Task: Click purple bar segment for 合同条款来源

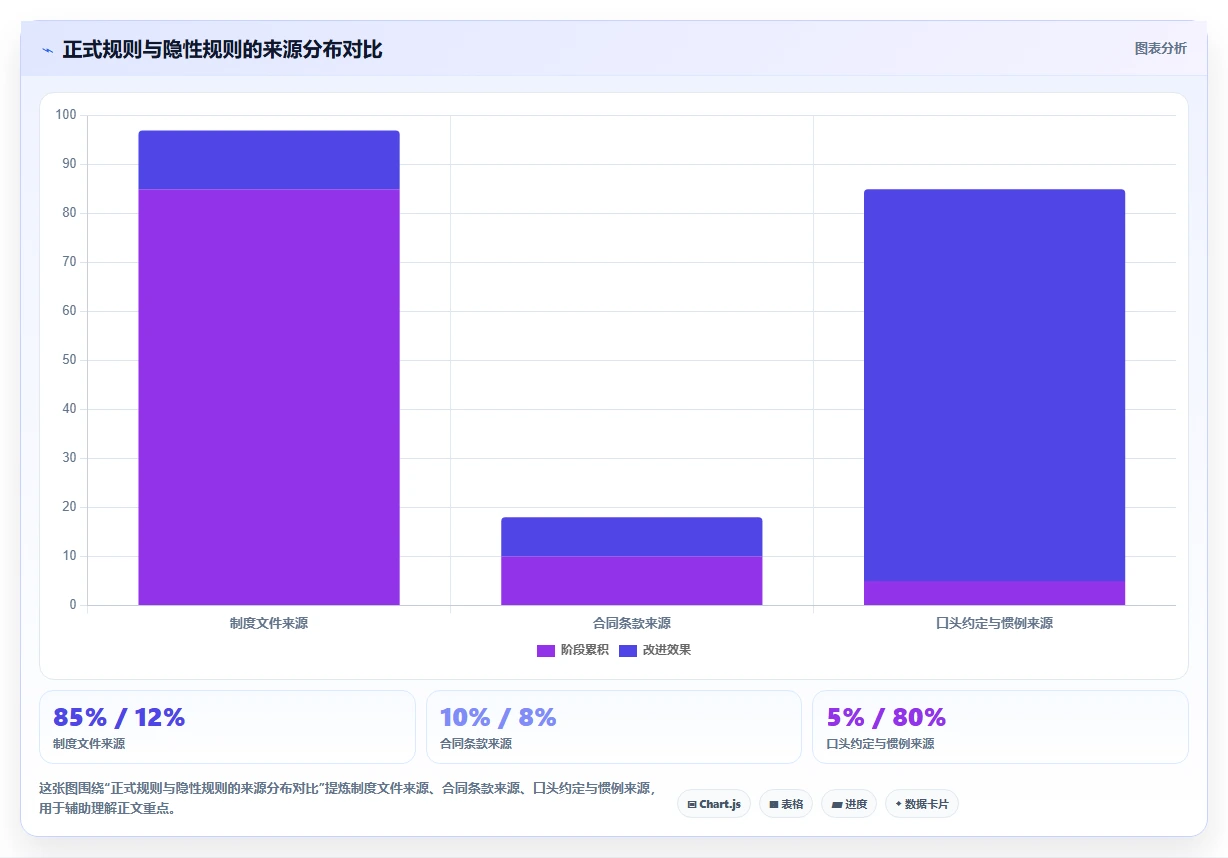Action: [x=632, y=581]
